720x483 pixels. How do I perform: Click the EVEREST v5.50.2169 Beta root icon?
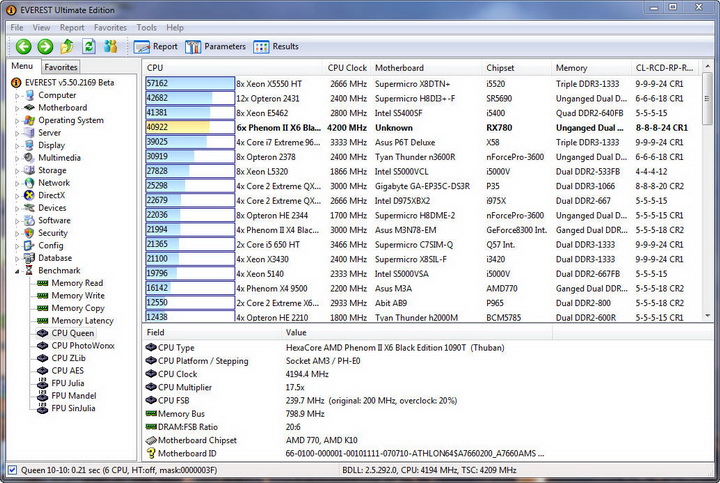[x=16, y=83]
